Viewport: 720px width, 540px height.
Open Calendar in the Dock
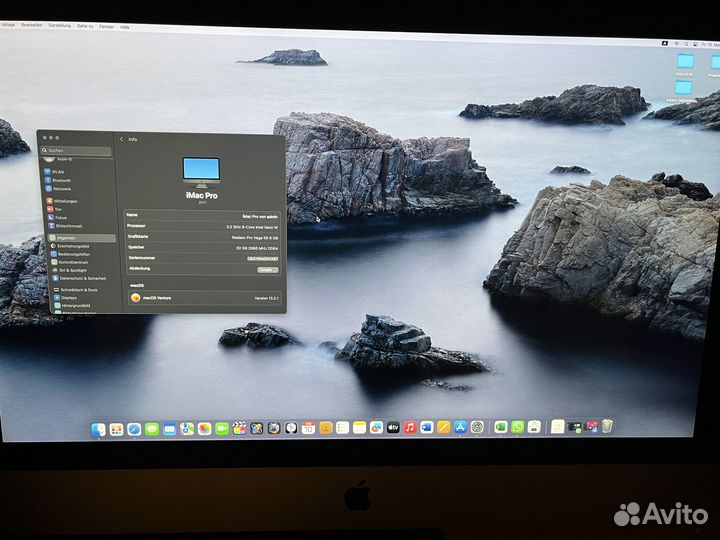pos(309,428)
